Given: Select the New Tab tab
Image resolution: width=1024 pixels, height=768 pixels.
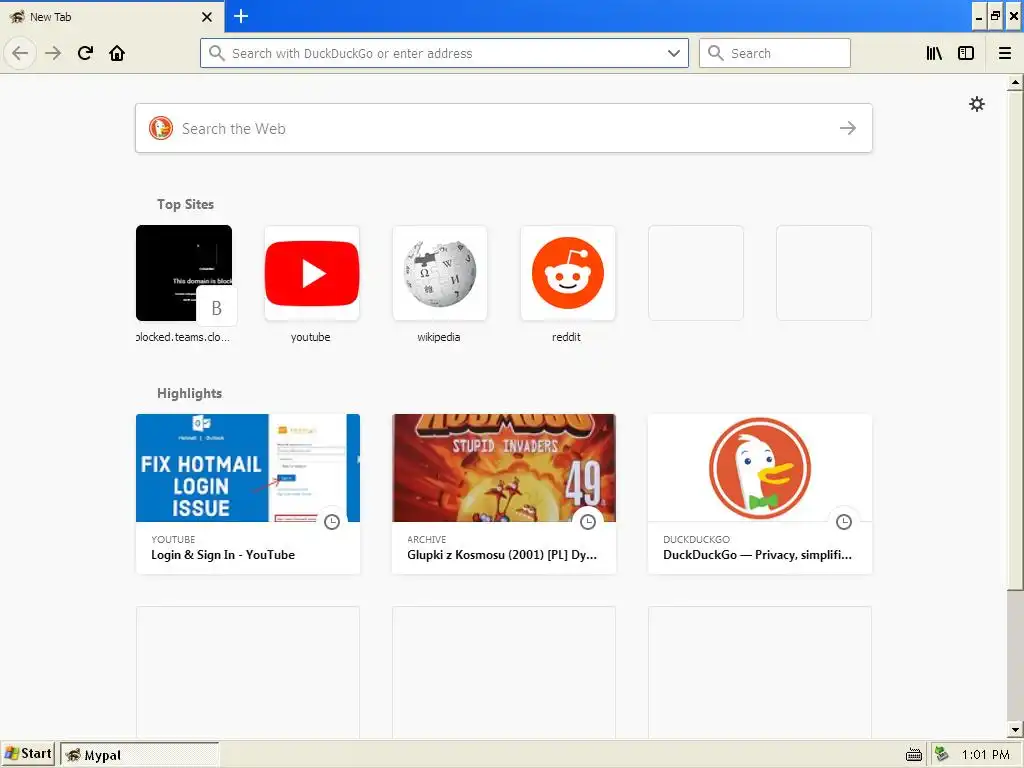Looking at the screenshot, I should click(112, 17).
